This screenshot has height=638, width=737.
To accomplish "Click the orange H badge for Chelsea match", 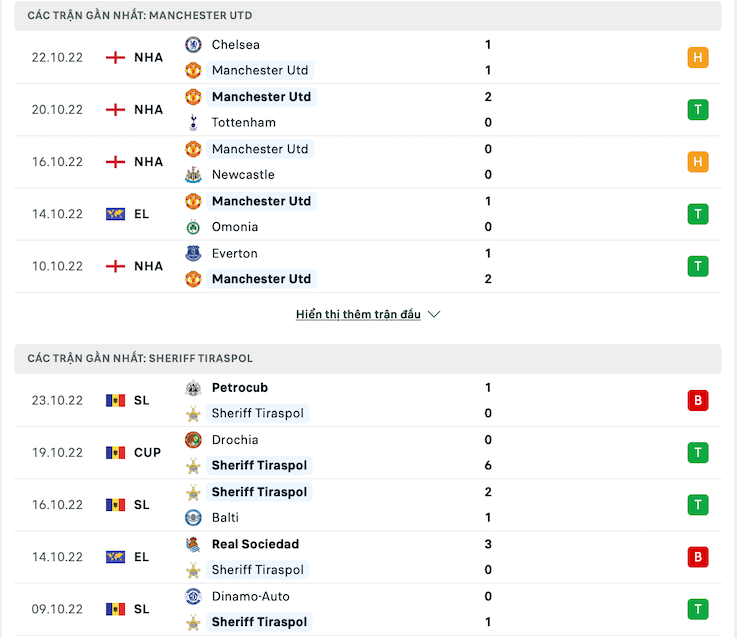I will (x=698, y=58).
